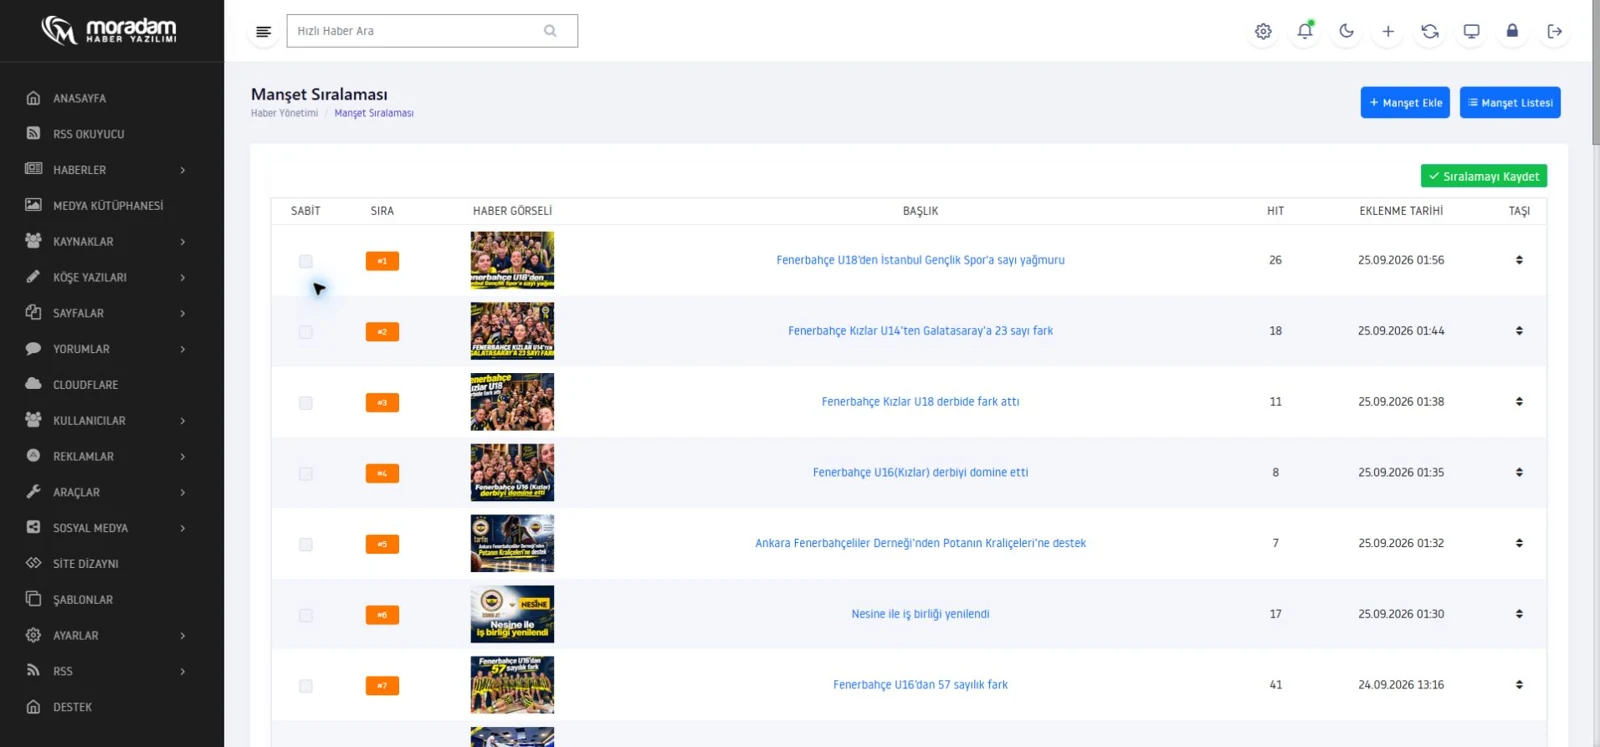Click the move handle for Nesine row
Viewport: 1600px width, 747px height.
1519,614
